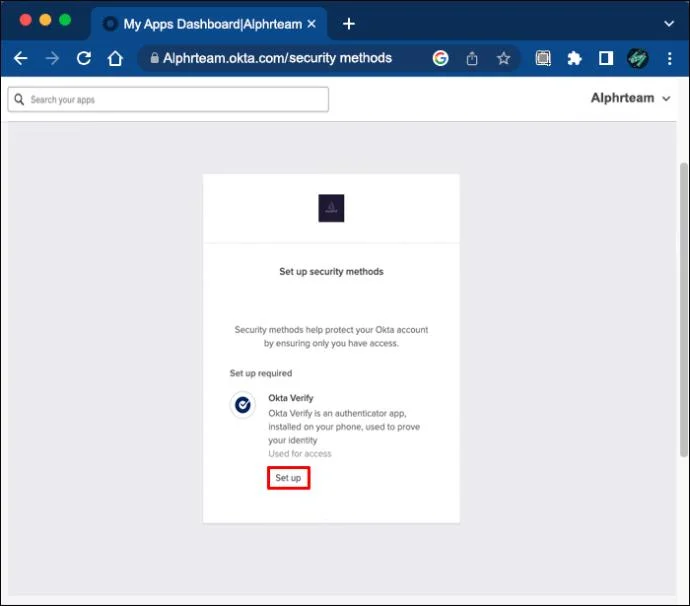Click the 'Used for access' text
Screen dimensions: 690x606
pyautogui.click(x=300, y=454)
